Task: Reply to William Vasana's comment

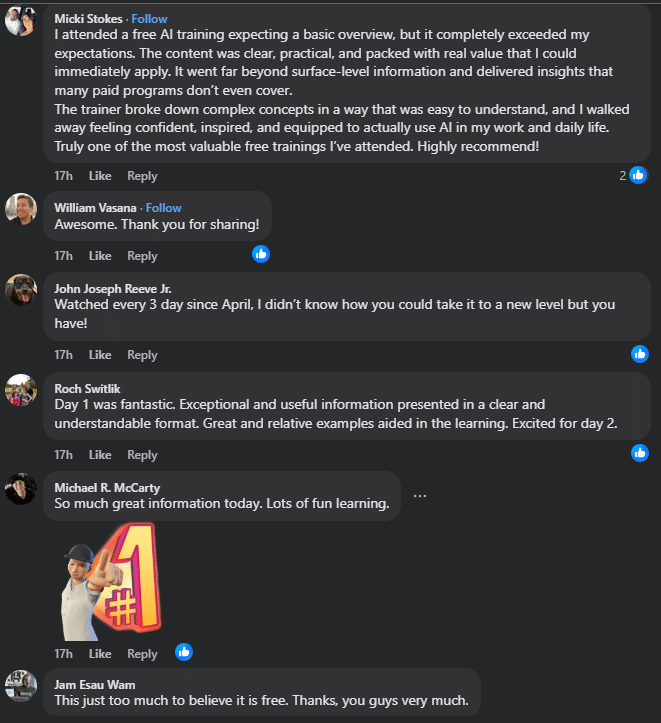Action: (x=142, y=256)
